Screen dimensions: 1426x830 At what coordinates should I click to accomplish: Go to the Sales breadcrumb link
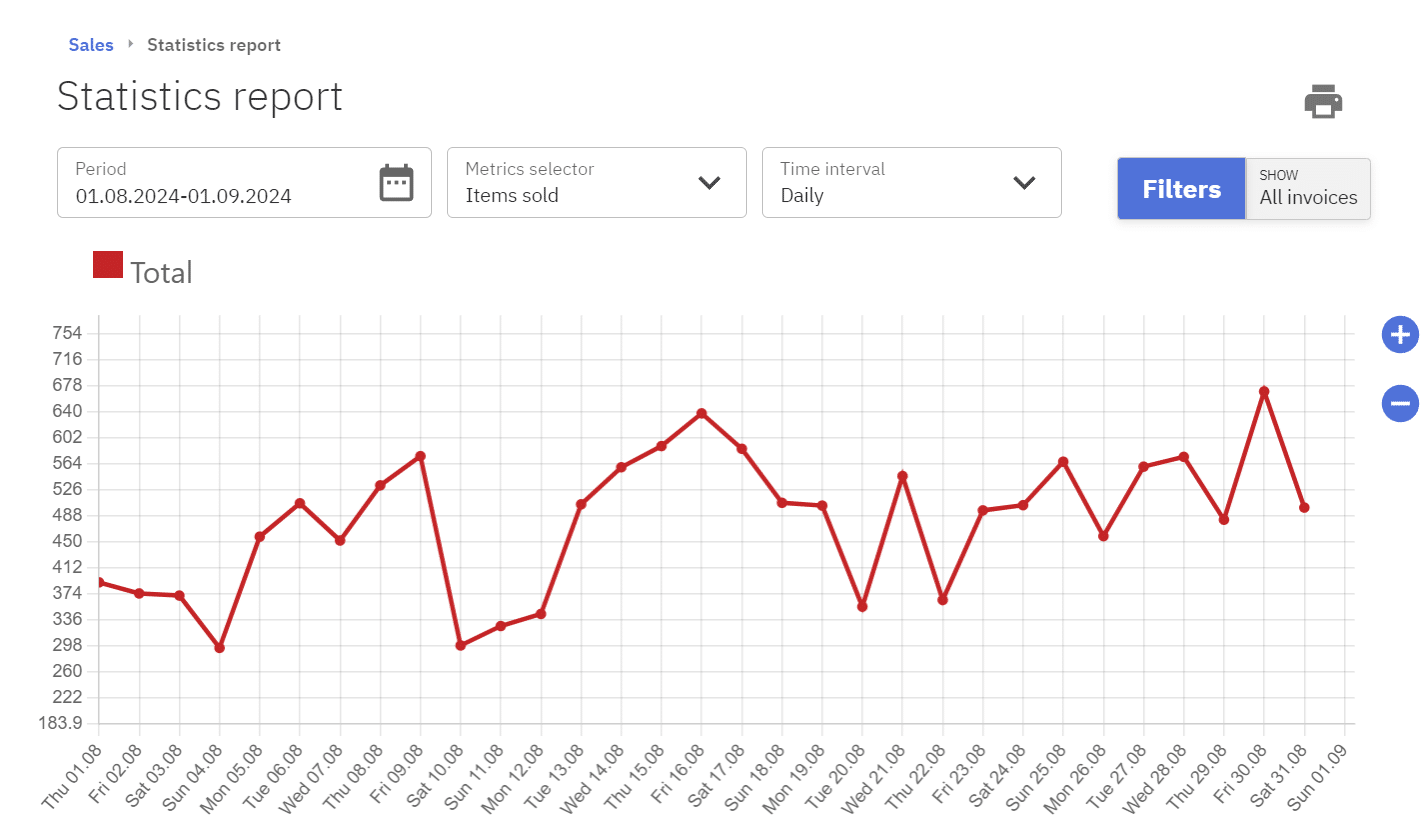tap(91, 45)
